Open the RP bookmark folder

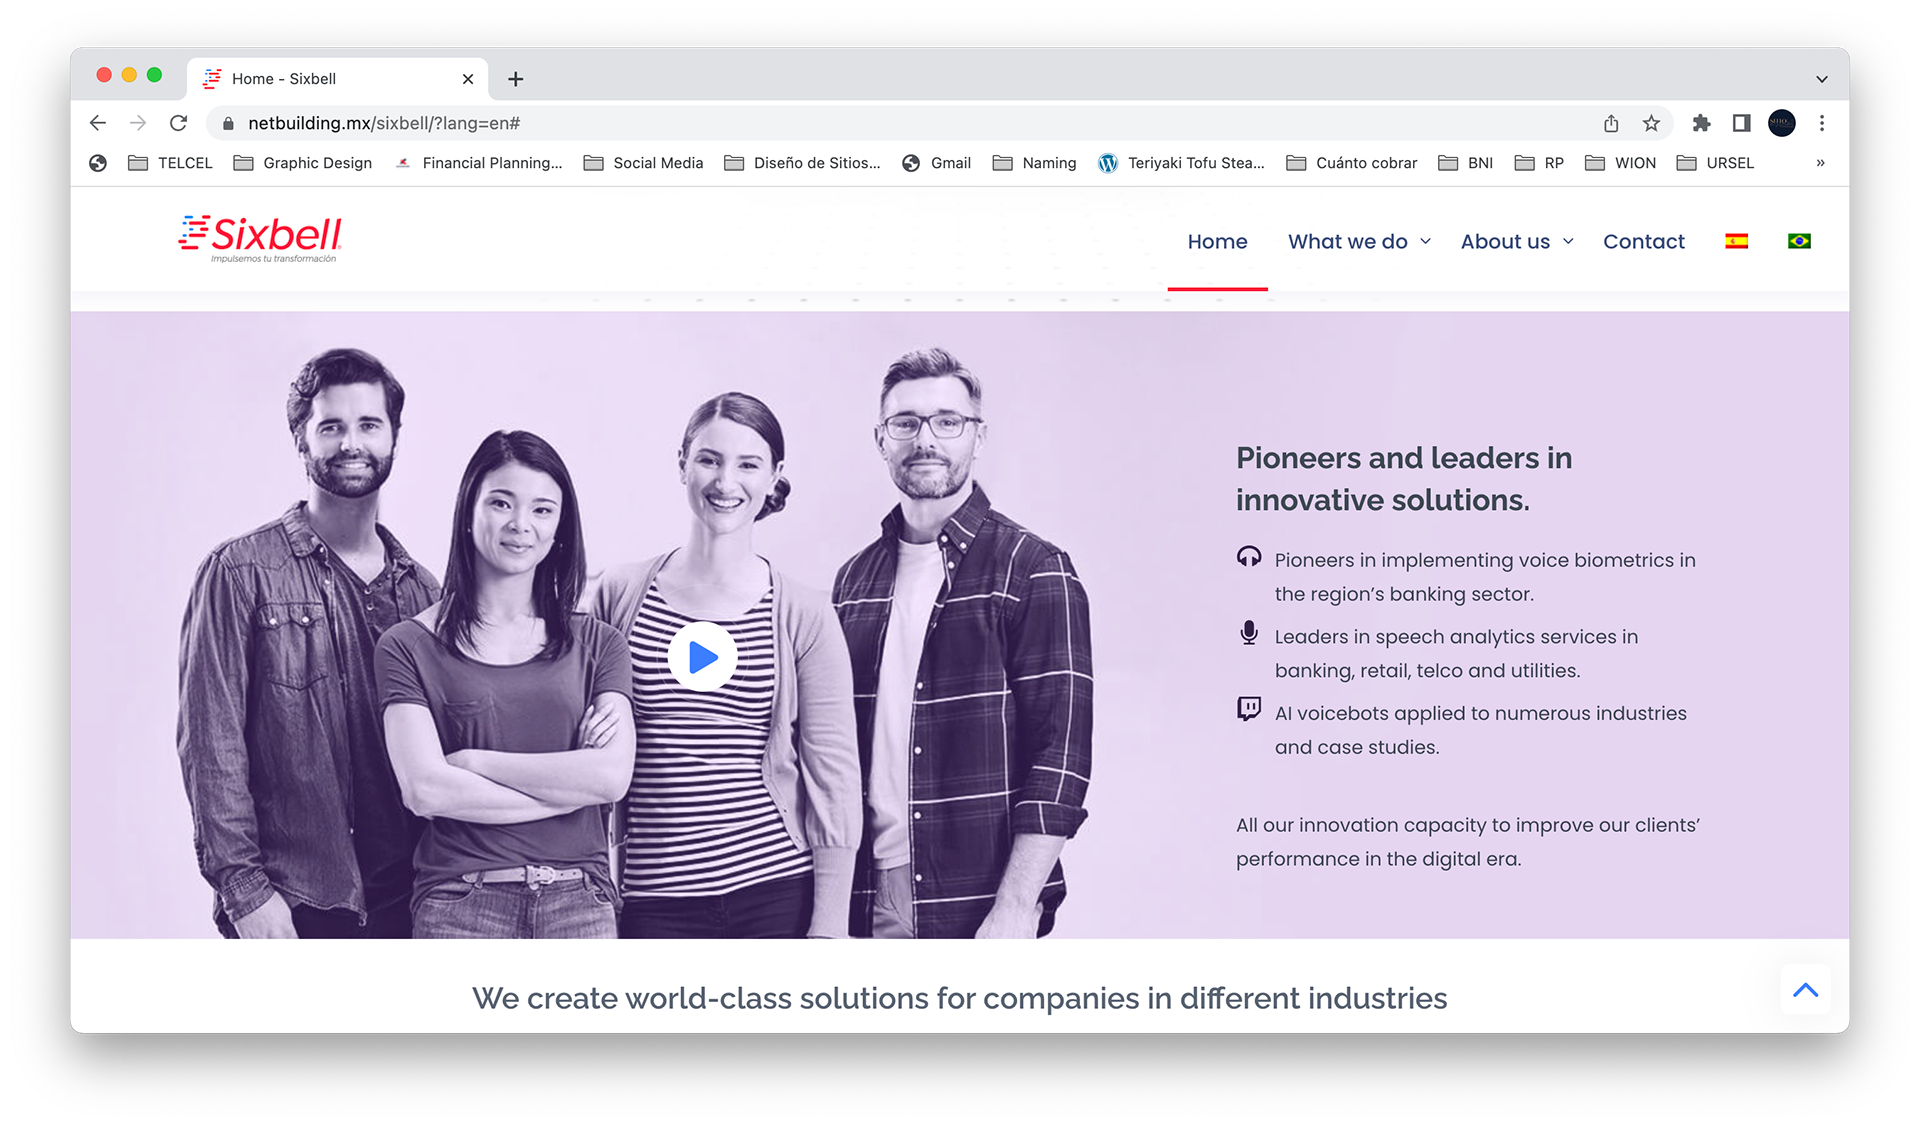(1540, 163)
